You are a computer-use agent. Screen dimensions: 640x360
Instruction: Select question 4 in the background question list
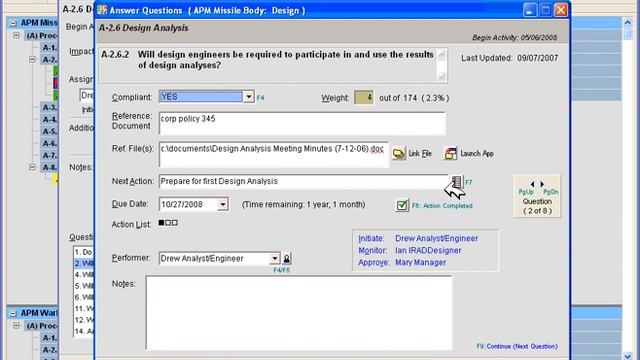coord(84,275)
